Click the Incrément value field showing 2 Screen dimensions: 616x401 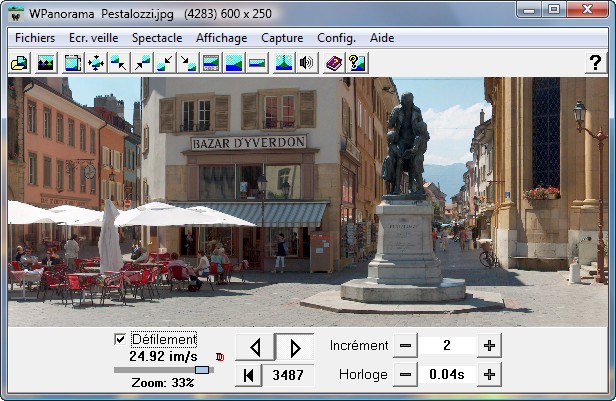pos(447,346)
